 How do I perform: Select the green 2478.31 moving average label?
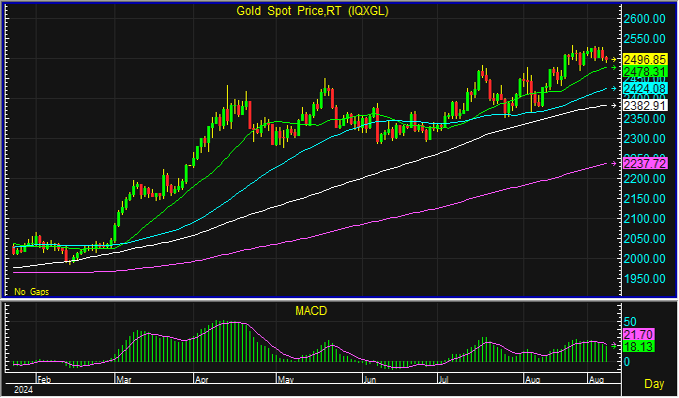(x=645, y=71)
